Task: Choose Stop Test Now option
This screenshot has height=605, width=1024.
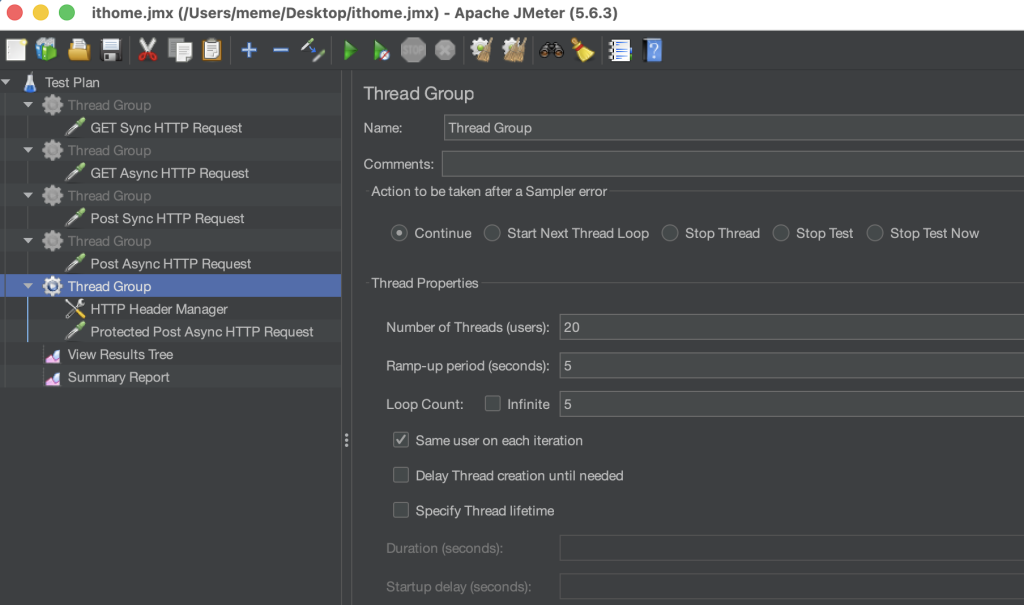Action: tap(874, 233)
